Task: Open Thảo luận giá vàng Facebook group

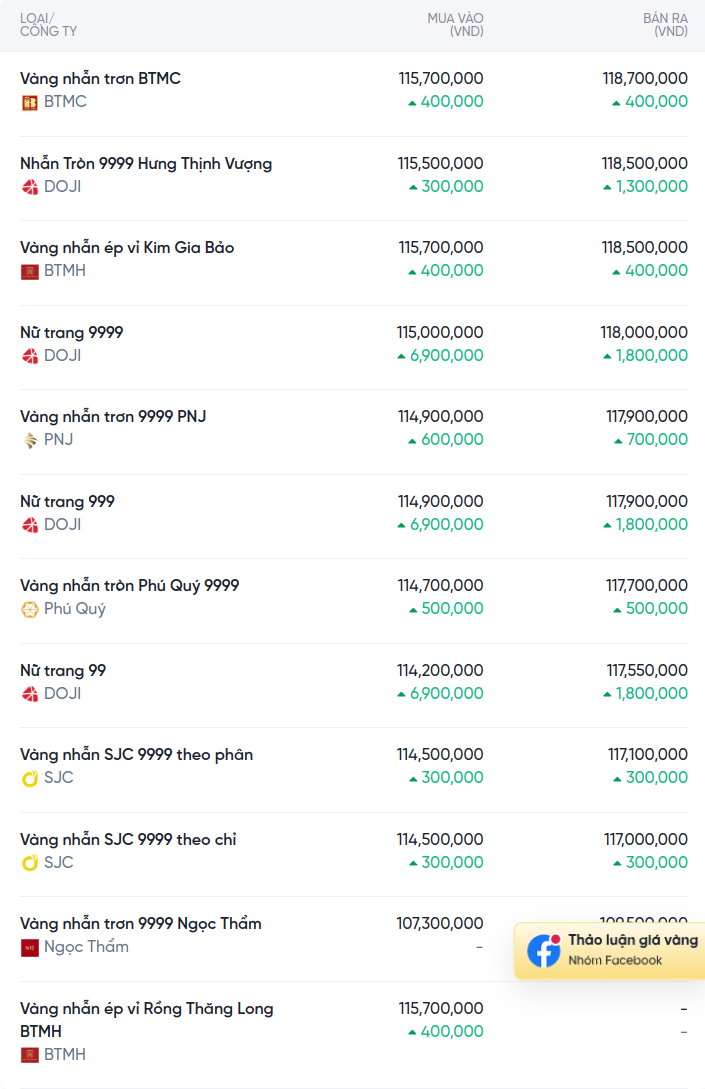Action: point(610,951)
